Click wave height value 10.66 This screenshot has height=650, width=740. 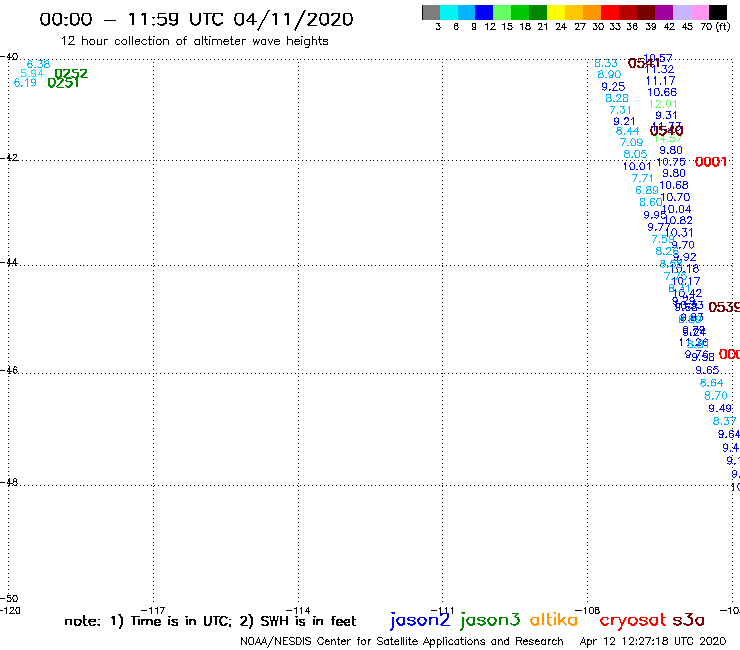click(662, 93)
